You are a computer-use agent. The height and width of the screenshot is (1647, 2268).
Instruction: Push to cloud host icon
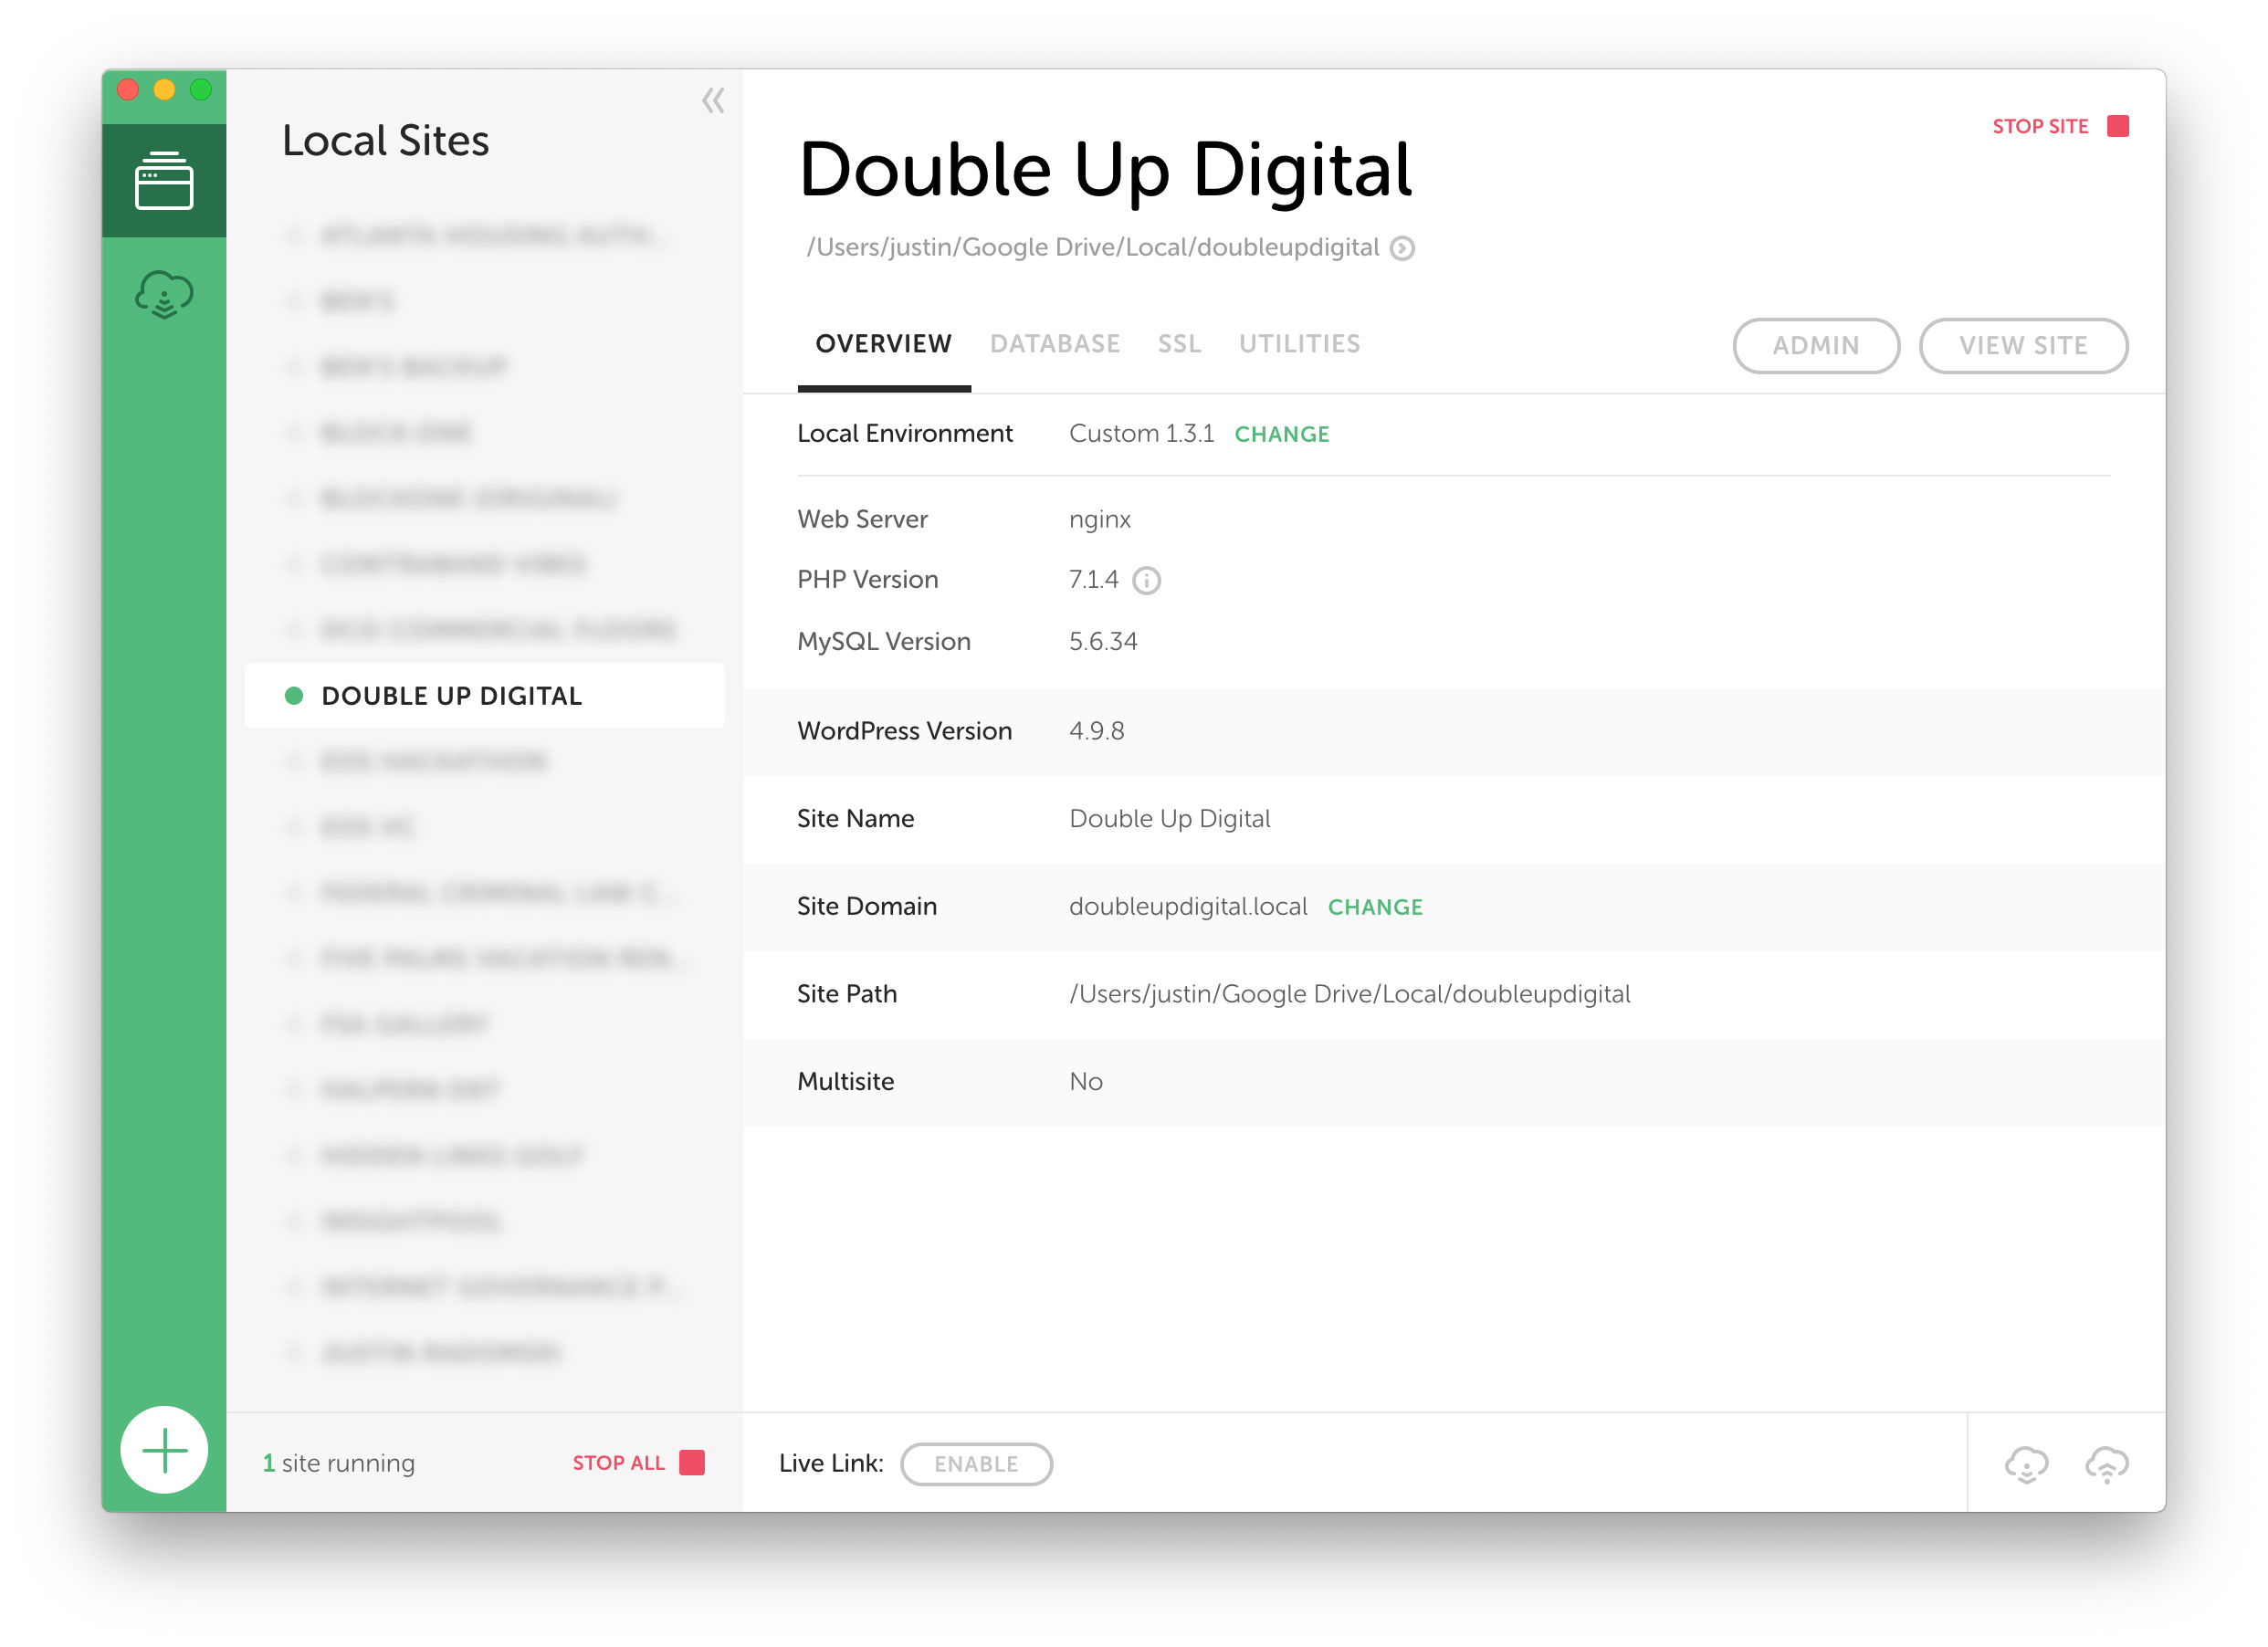(x=2106, y=1464)
